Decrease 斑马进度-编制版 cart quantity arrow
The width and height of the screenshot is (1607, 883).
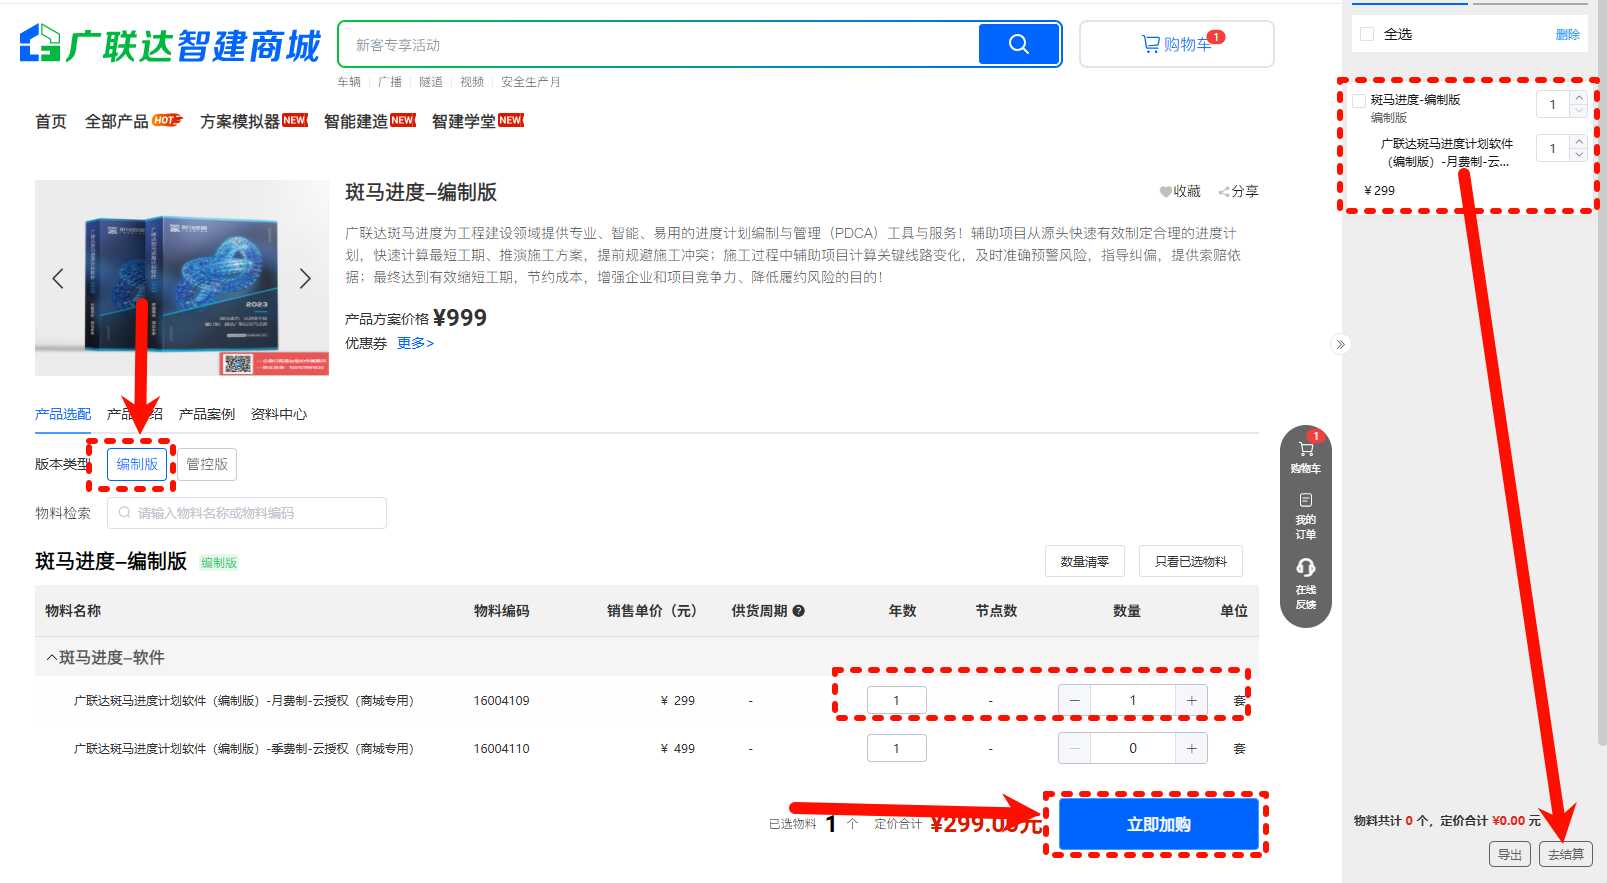click(1579, 110)
